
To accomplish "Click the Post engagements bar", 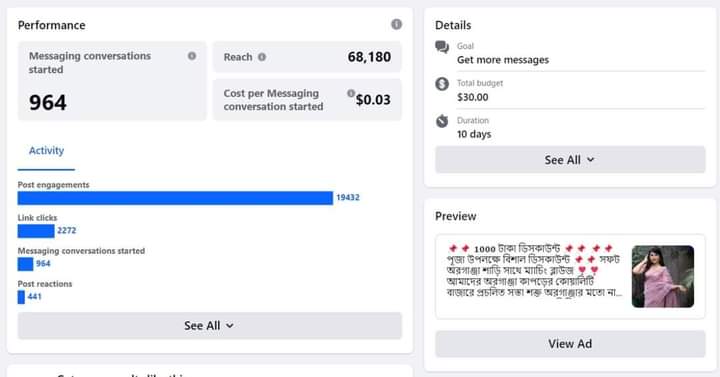I will [x=175, y=198].
